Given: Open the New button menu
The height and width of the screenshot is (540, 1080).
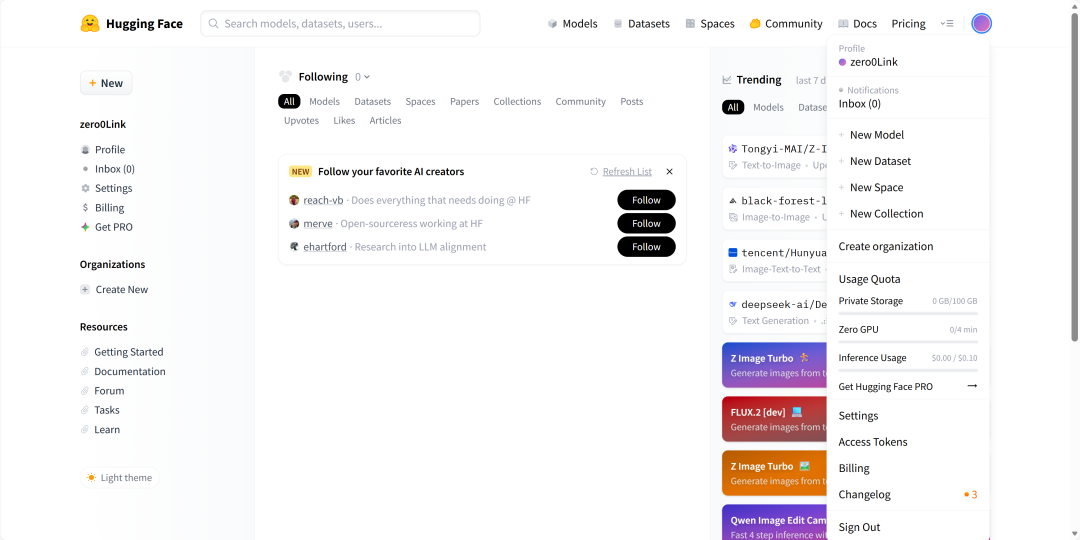Looking at the screenshot, I should (106, 83).
